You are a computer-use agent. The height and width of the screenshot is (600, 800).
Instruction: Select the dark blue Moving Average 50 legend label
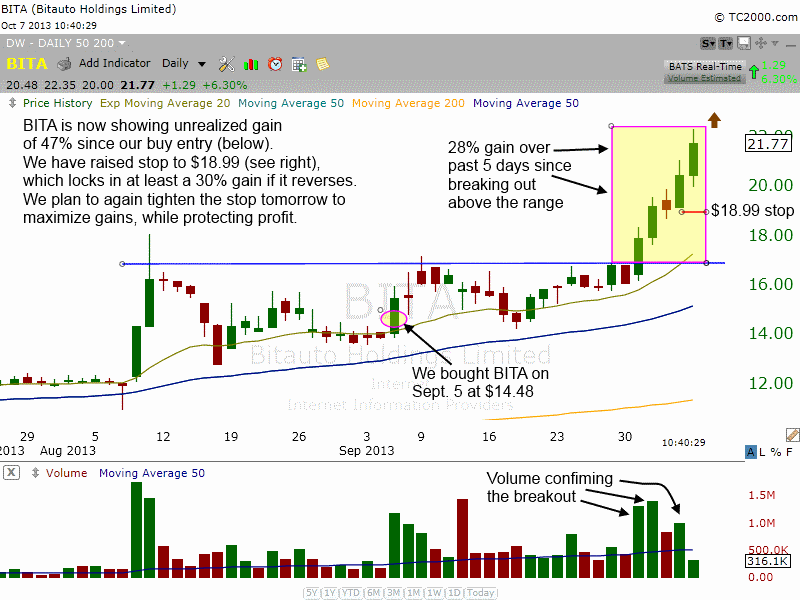[526, 103]
